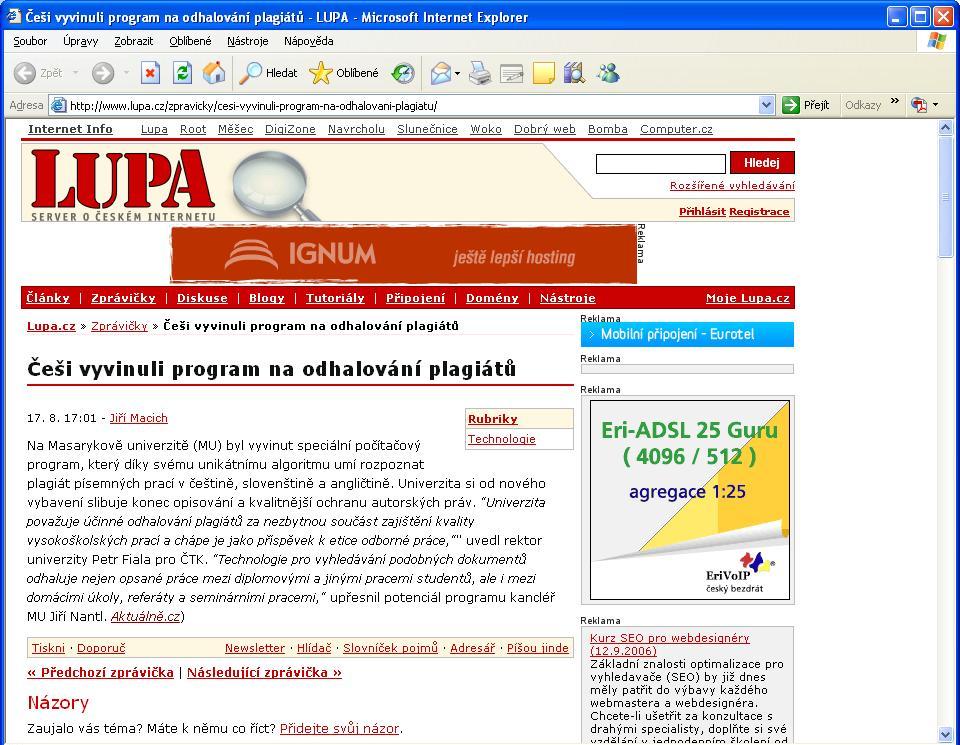This screenshot has width=960, height=745.
Task: Click the vertical scrollbar up arrow
Action: click(945, 127)
